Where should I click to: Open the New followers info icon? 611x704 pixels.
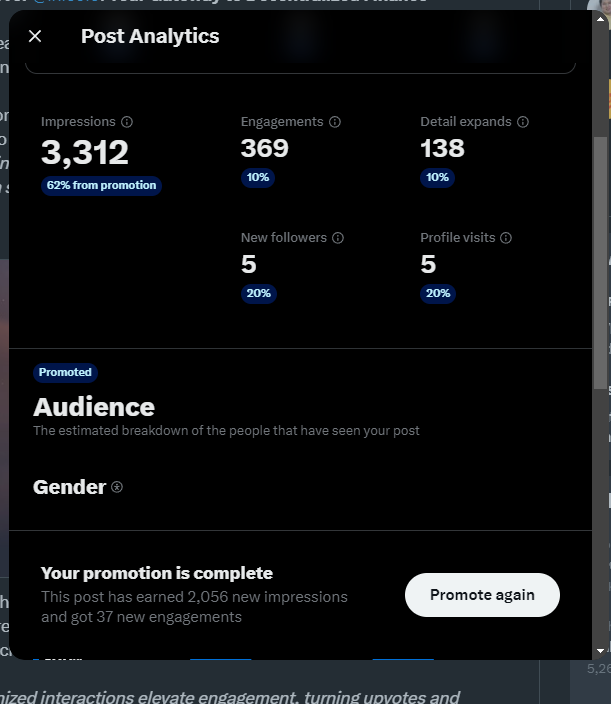coord(338,238)
